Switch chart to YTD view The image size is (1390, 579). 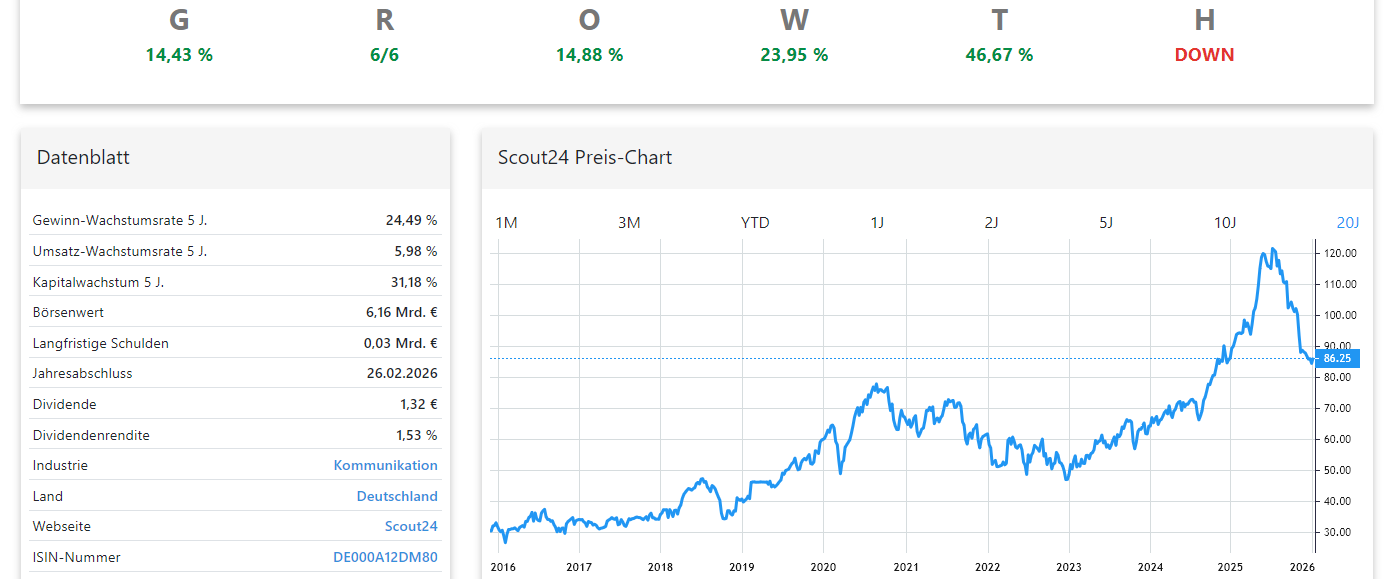coord(755,222)
